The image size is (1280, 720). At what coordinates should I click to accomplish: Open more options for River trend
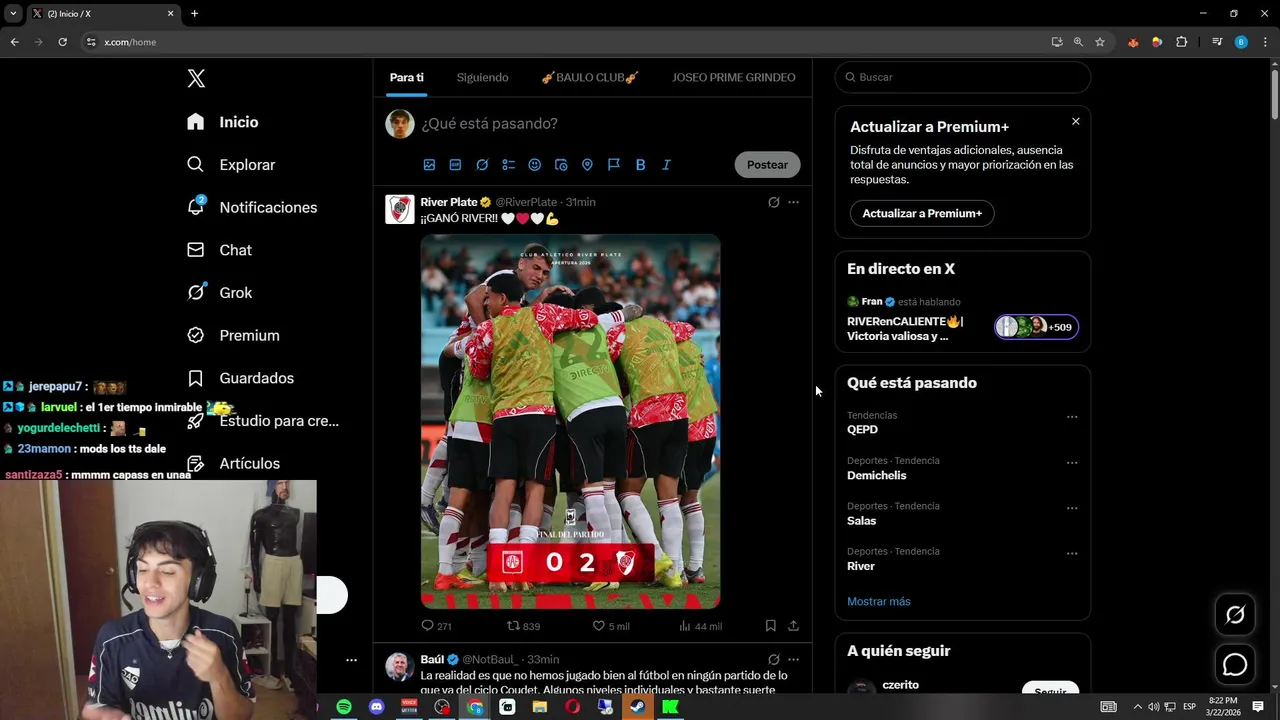(1072, 554)
